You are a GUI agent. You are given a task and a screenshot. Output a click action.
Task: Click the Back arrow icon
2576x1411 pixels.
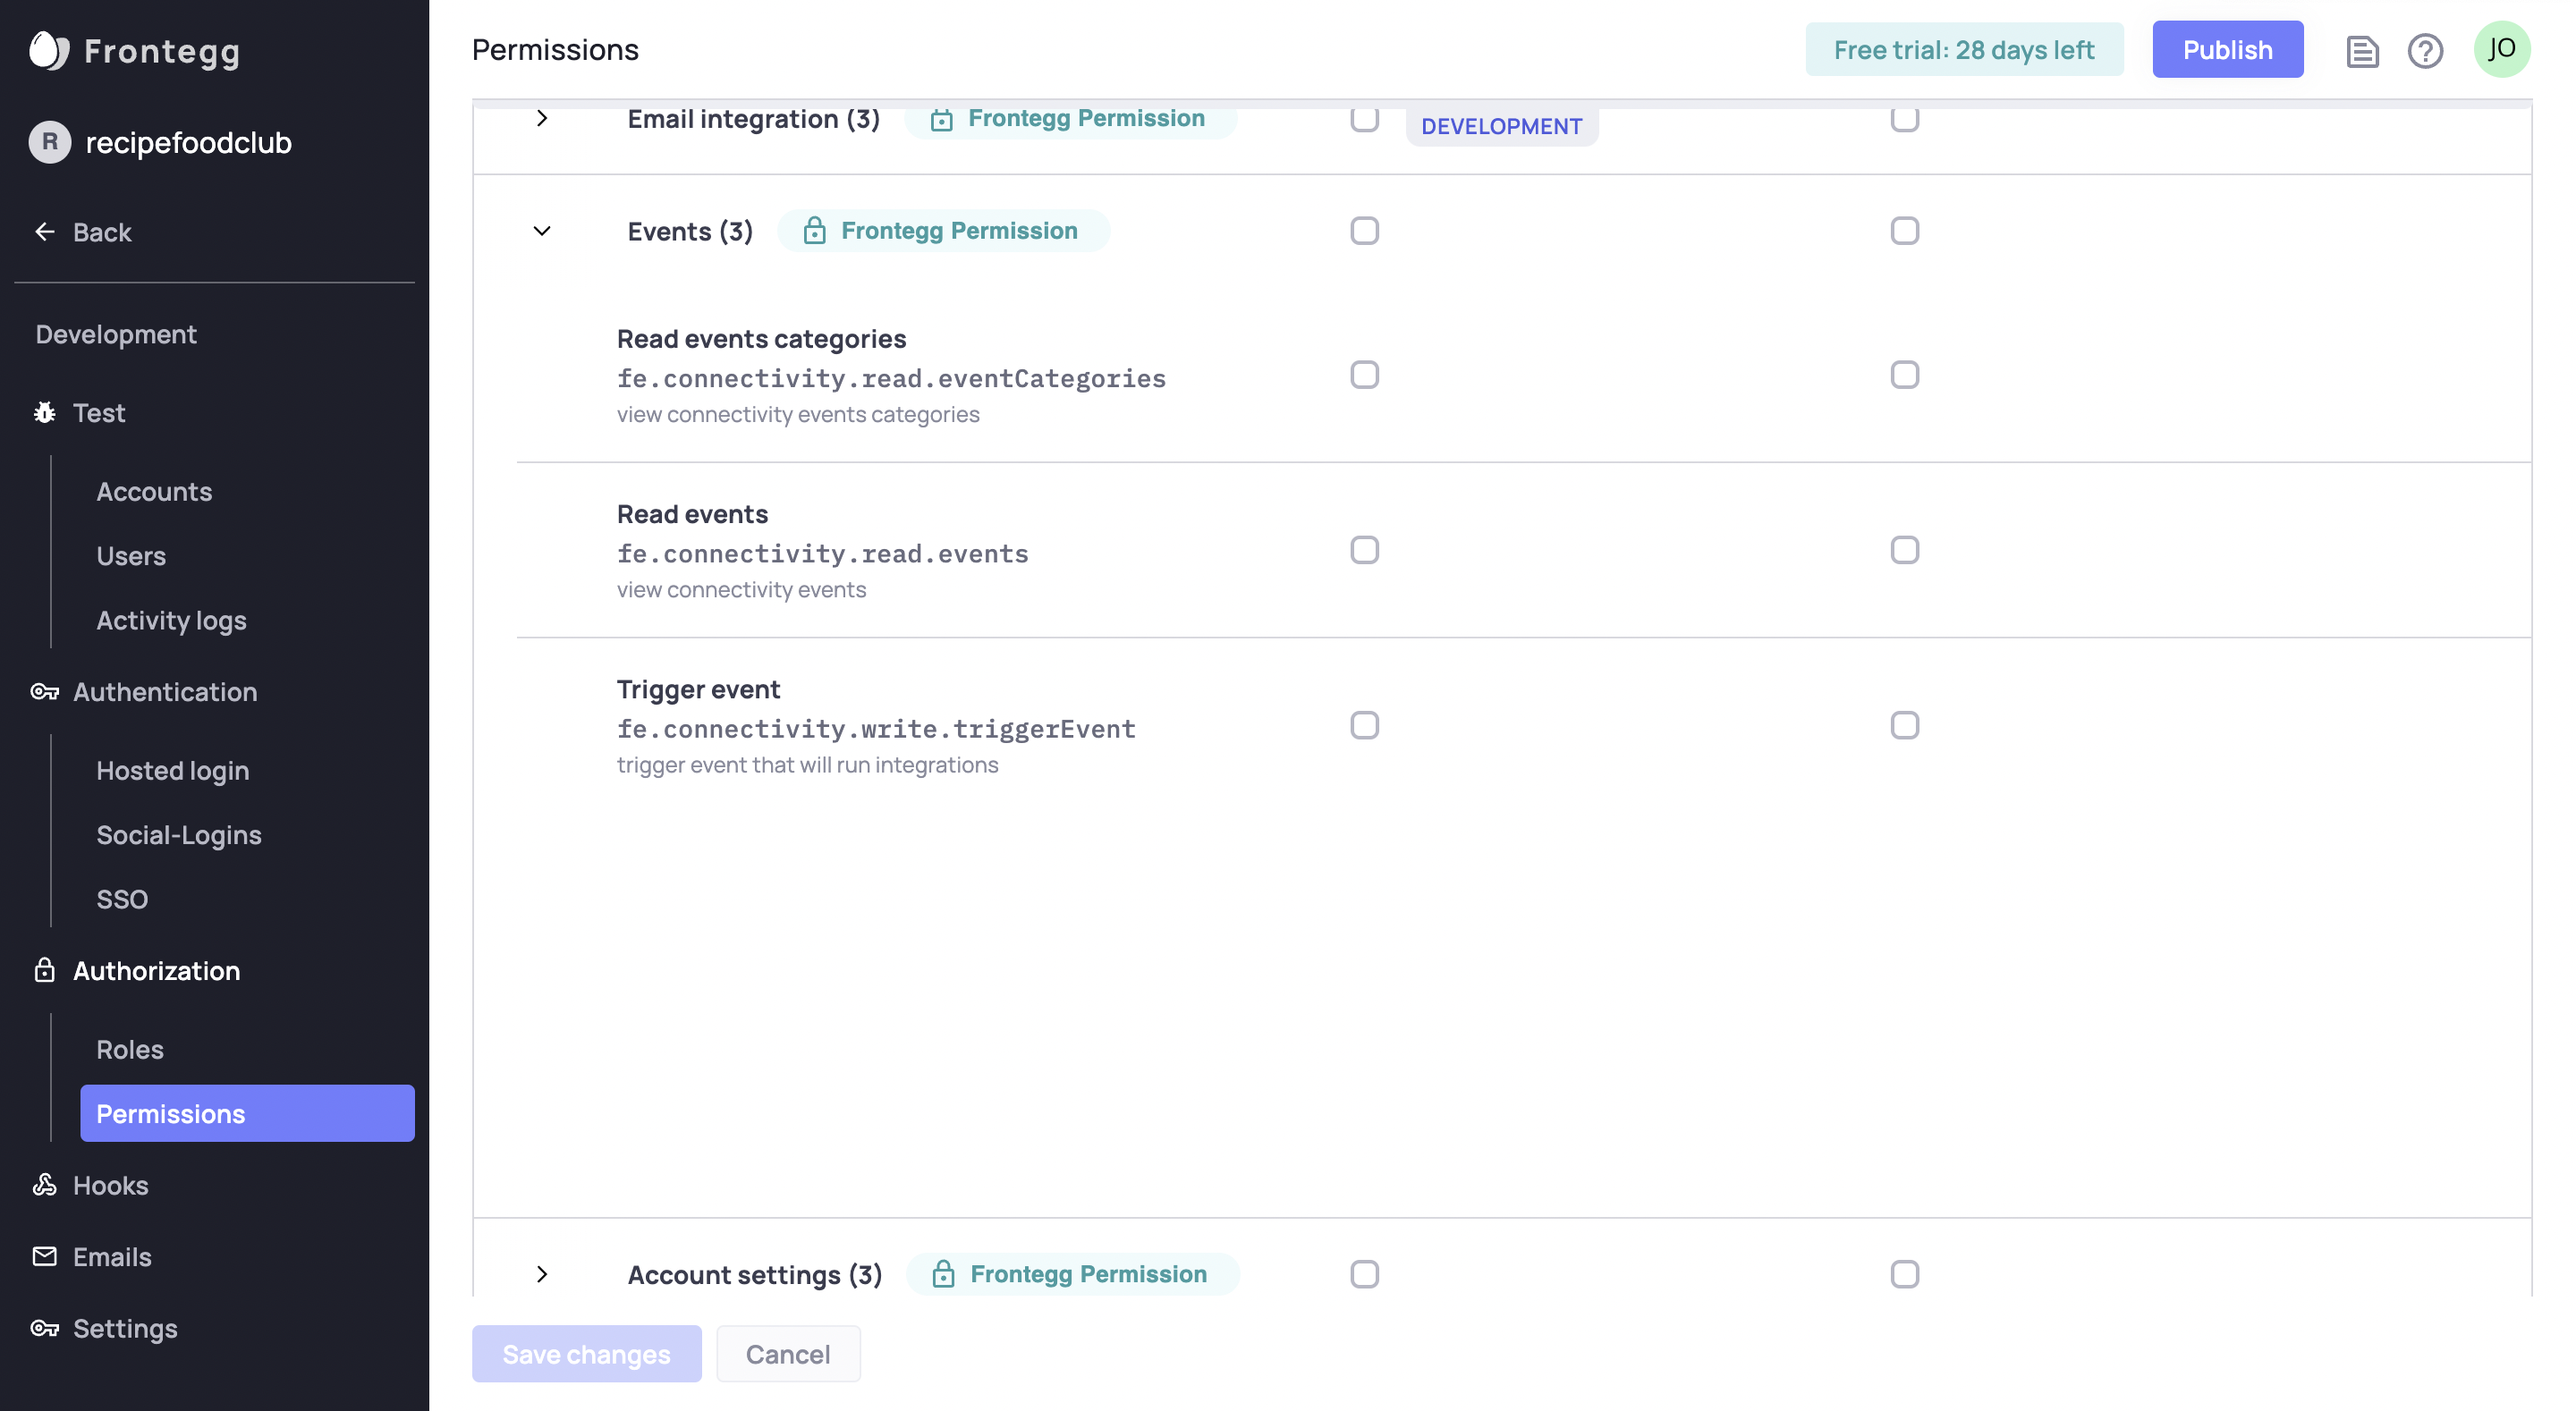[45, 232]
